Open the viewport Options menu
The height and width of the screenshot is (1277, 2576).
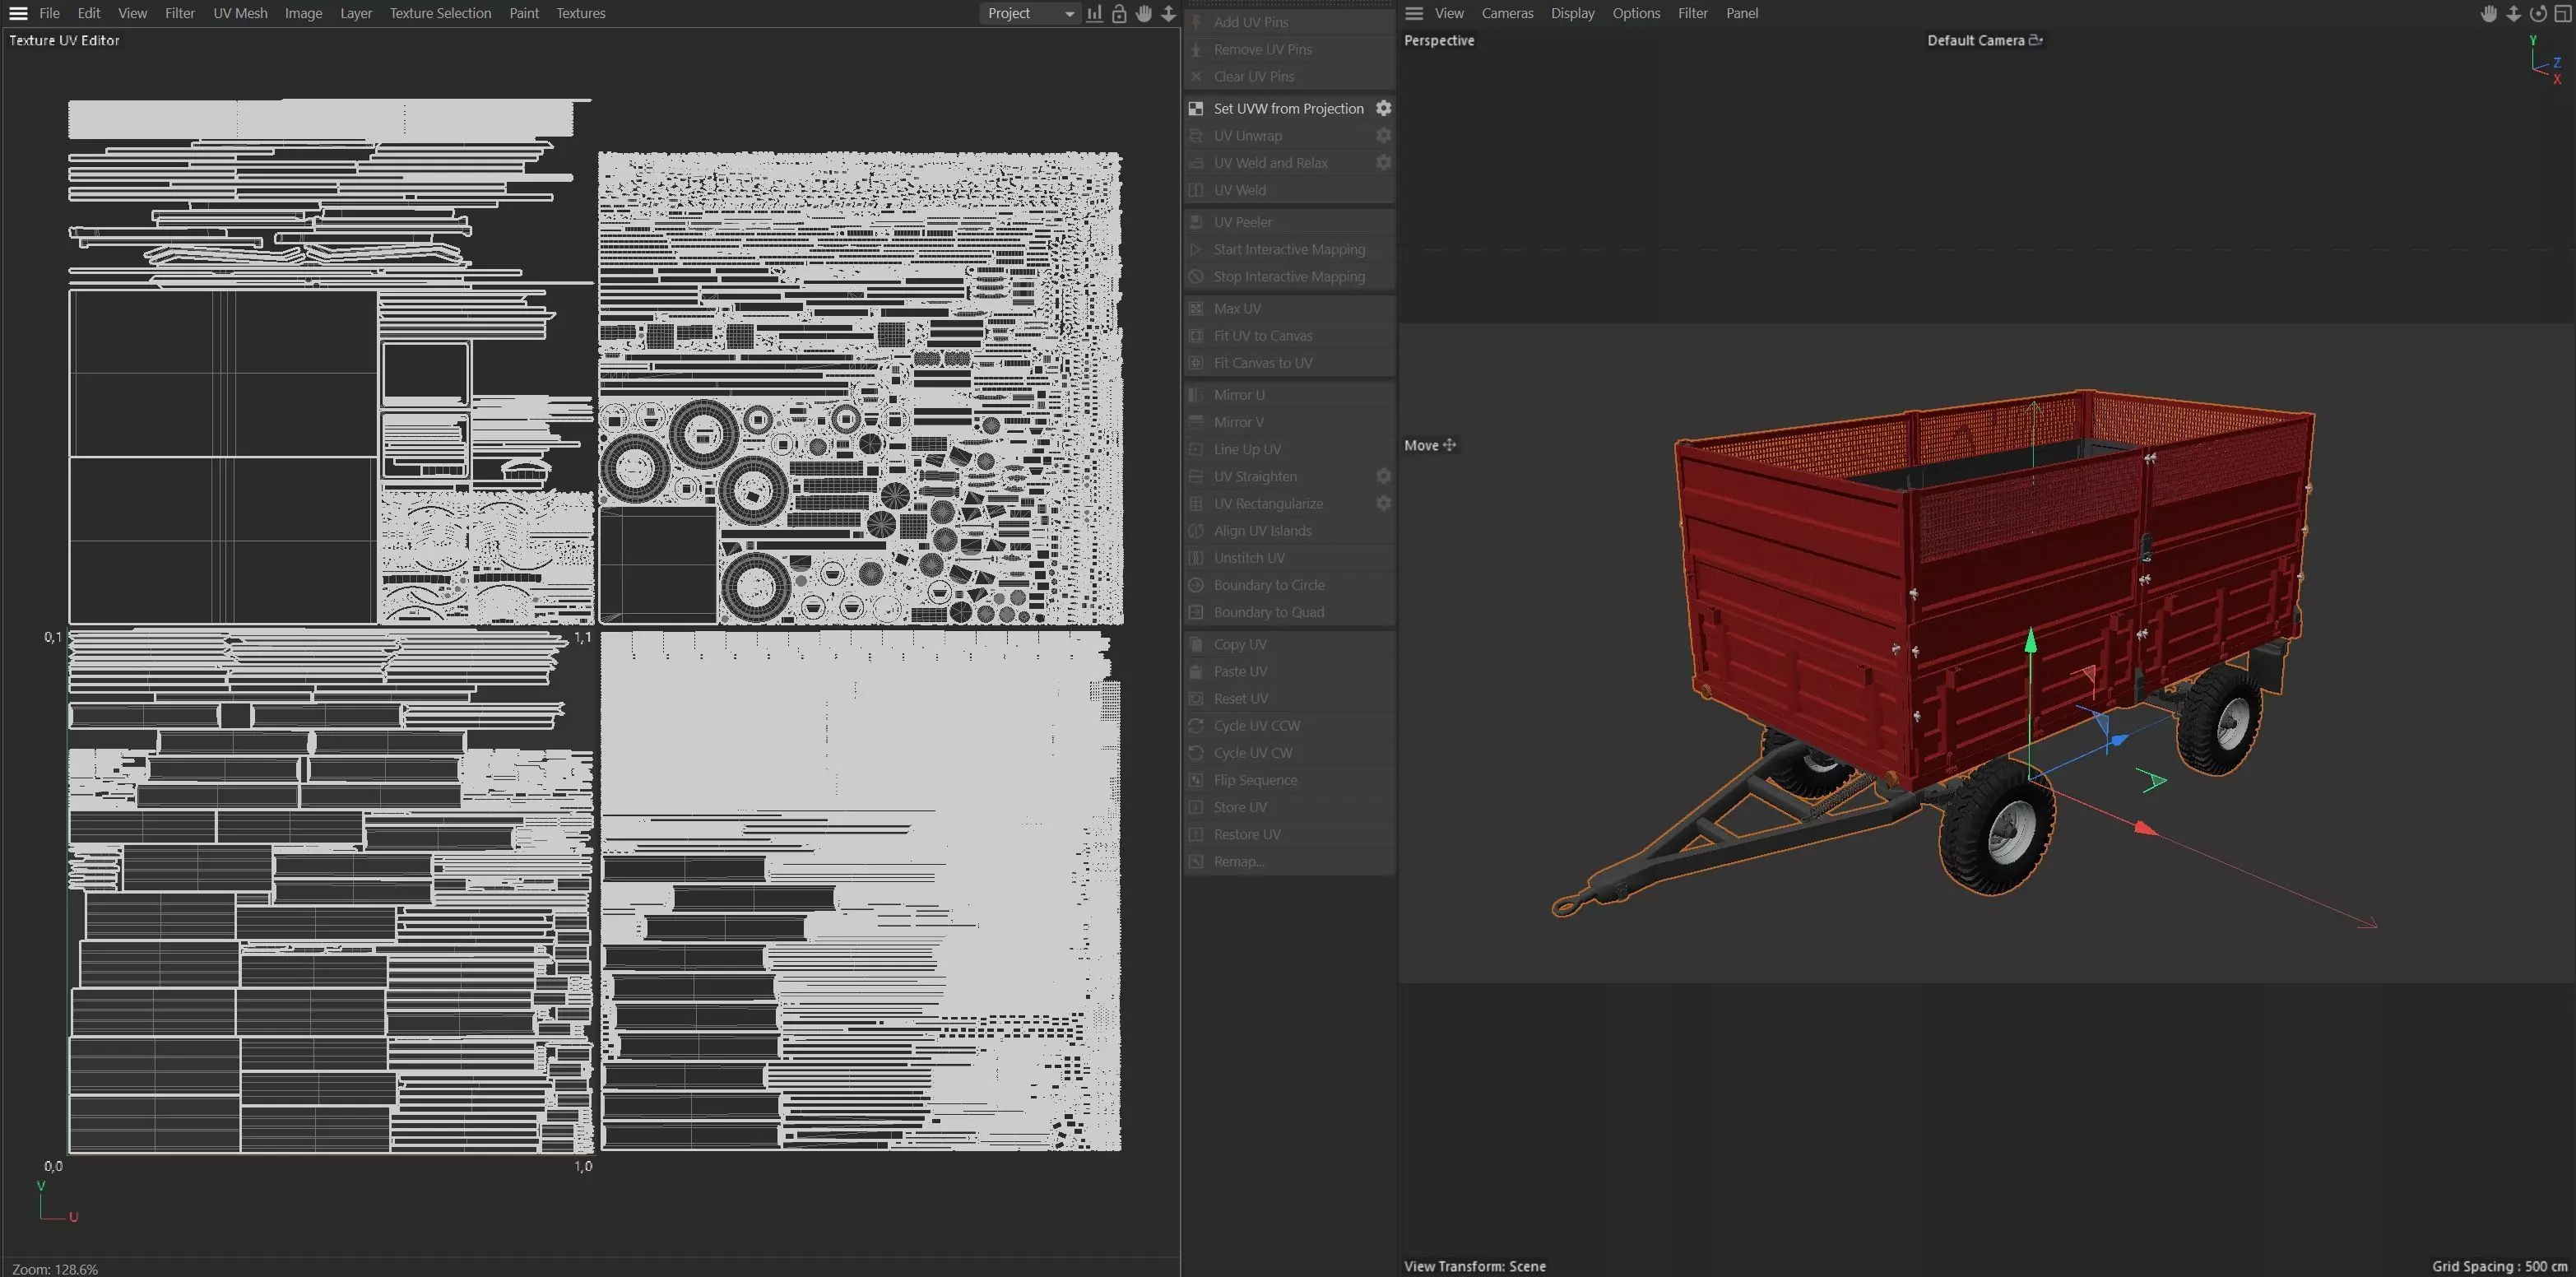(x=1636, y=13)
